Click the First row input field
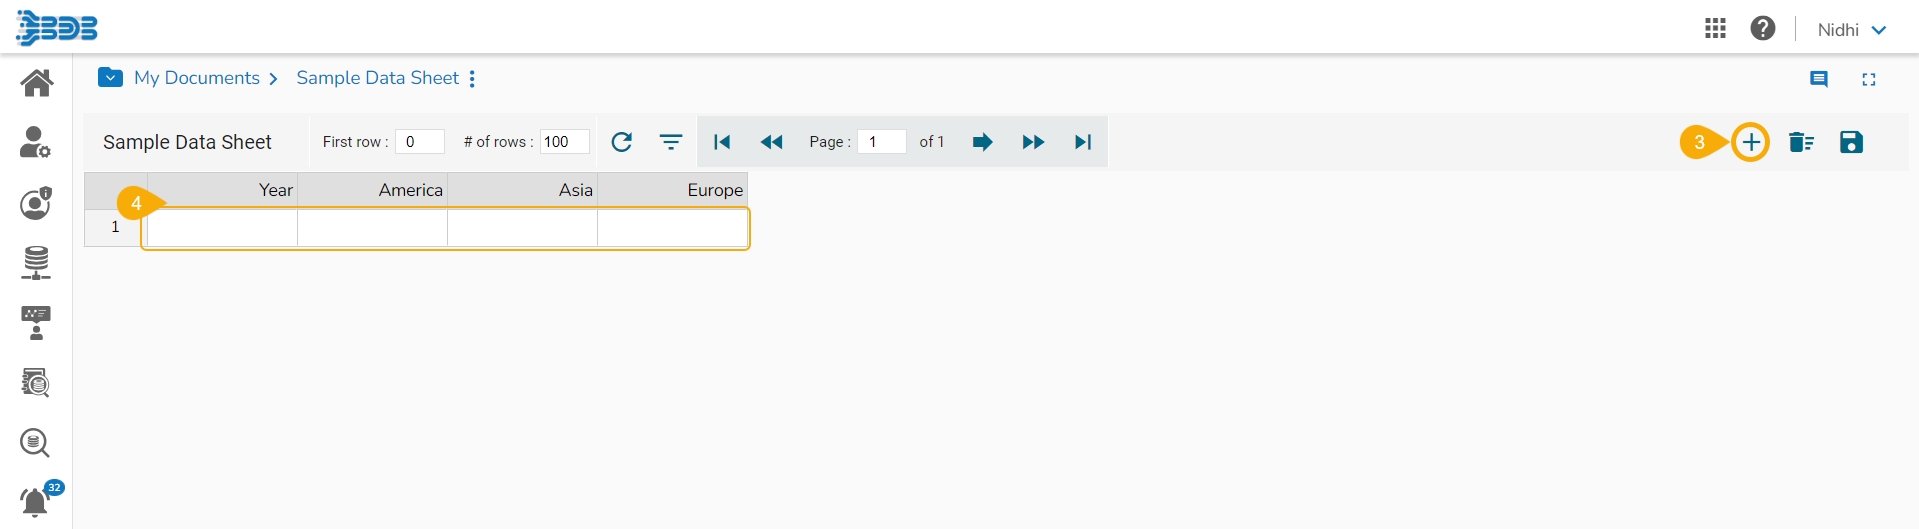This screenshot has height=529, width=1919. pos(420,142)
